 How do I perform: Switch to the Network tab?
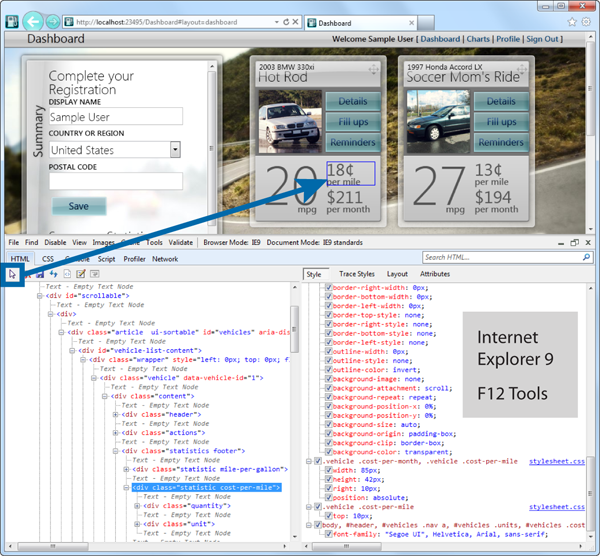coord(165,259)
